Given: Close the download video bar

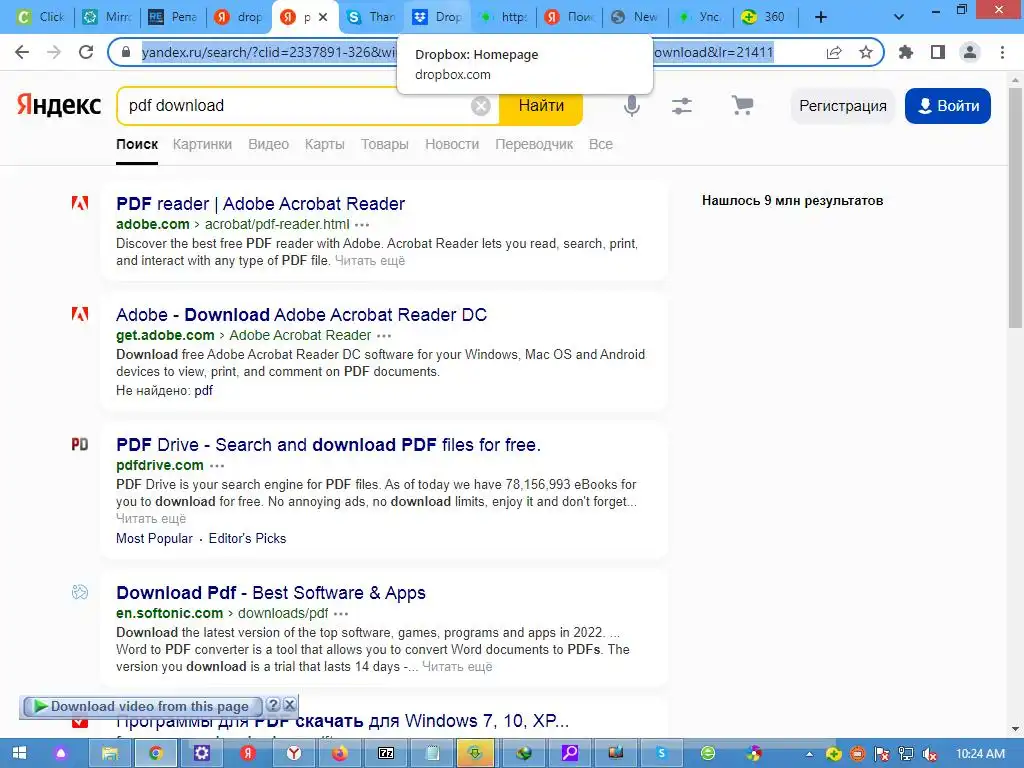Looking at the screenshot, I should pyautogui.click(x=290, y=705).
